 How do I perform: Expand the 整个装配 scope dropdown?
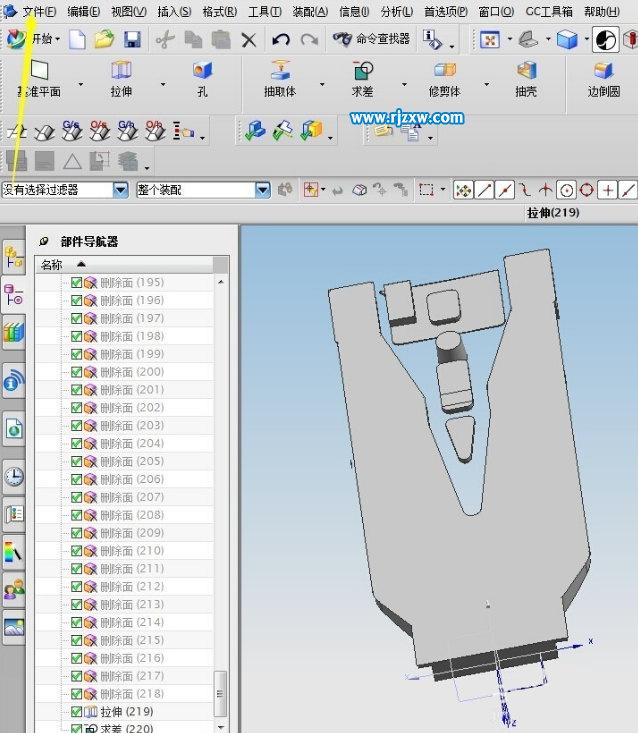pyautogui.click(x=263, y=190)
